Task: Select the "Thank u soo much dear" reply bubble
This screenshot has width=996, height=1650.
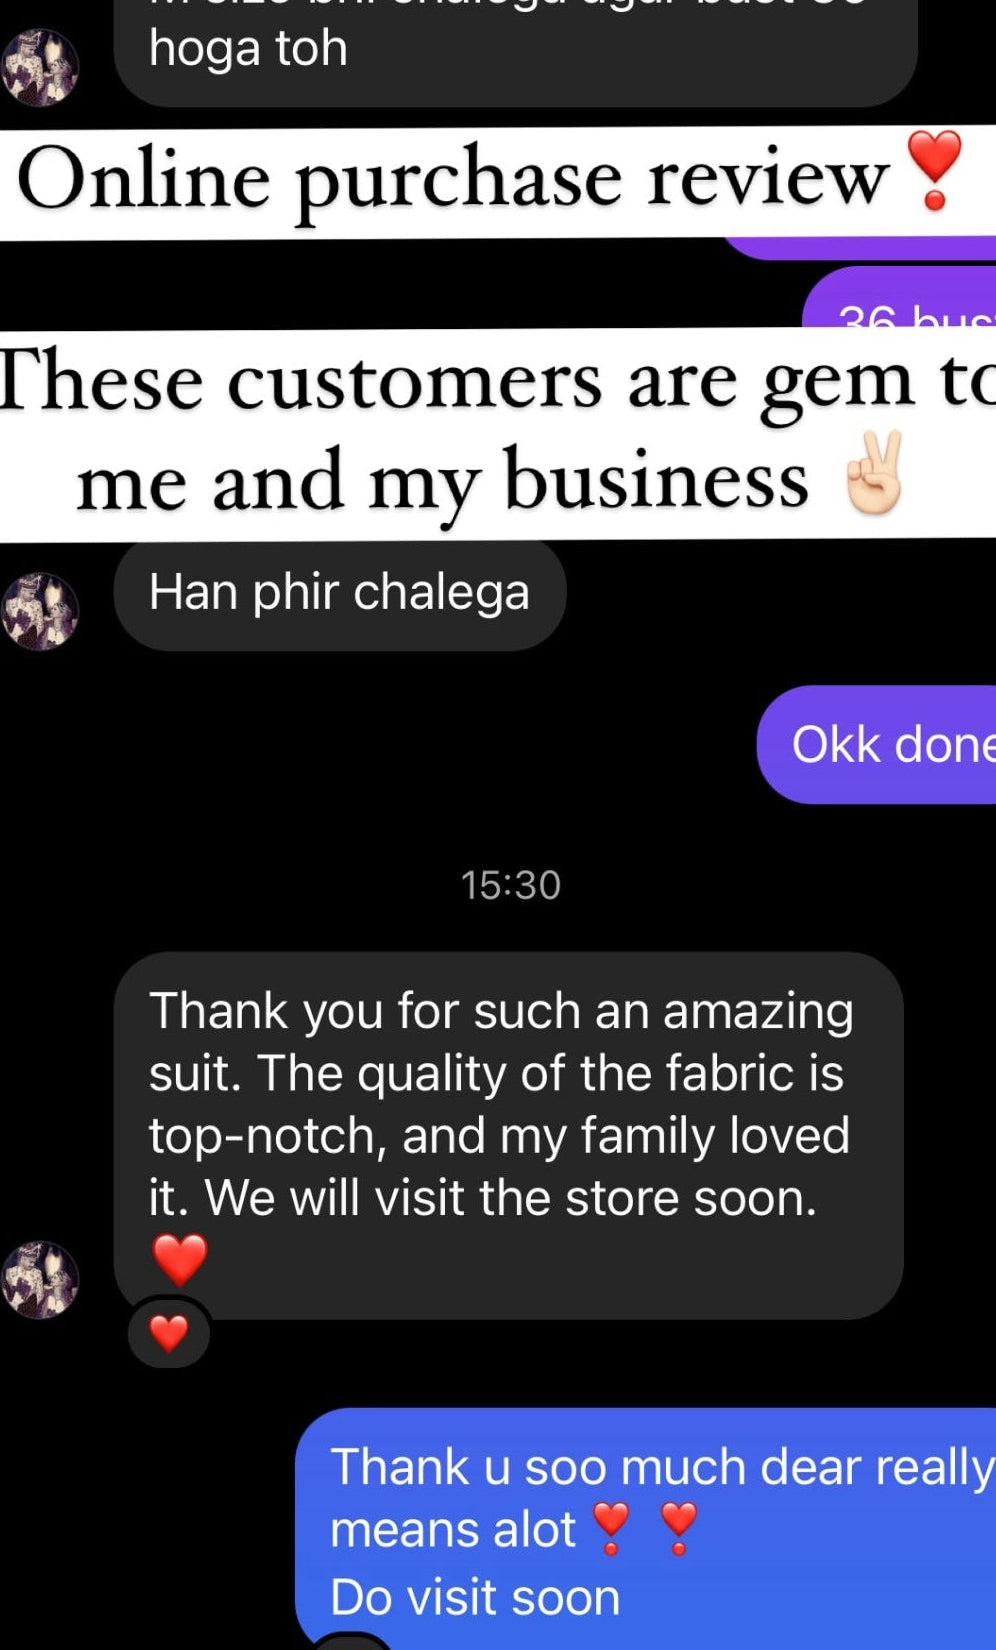Action: [x=646, y=1528]
